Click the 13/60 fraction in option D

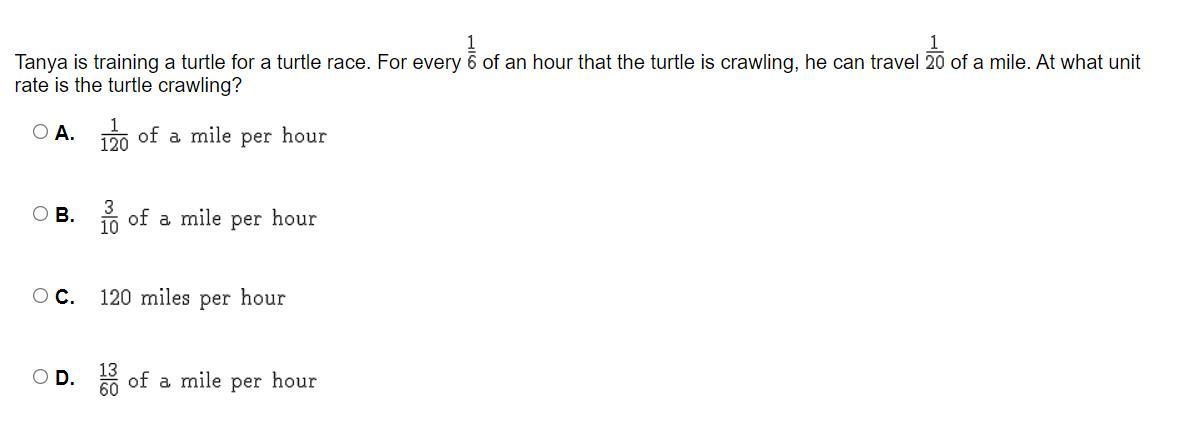point(109,380)
